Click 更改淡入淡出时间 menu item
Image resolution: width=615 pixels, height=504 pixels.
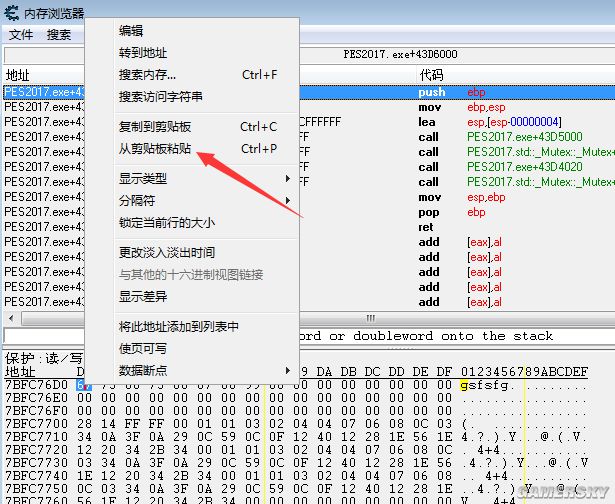tap(166, 253)
